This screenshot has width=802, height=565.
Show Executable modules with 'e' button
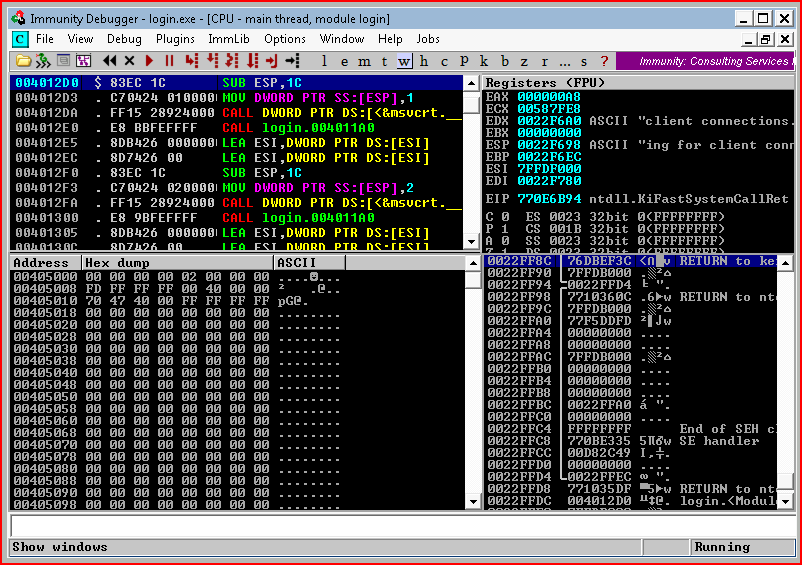tap(344, 61)
